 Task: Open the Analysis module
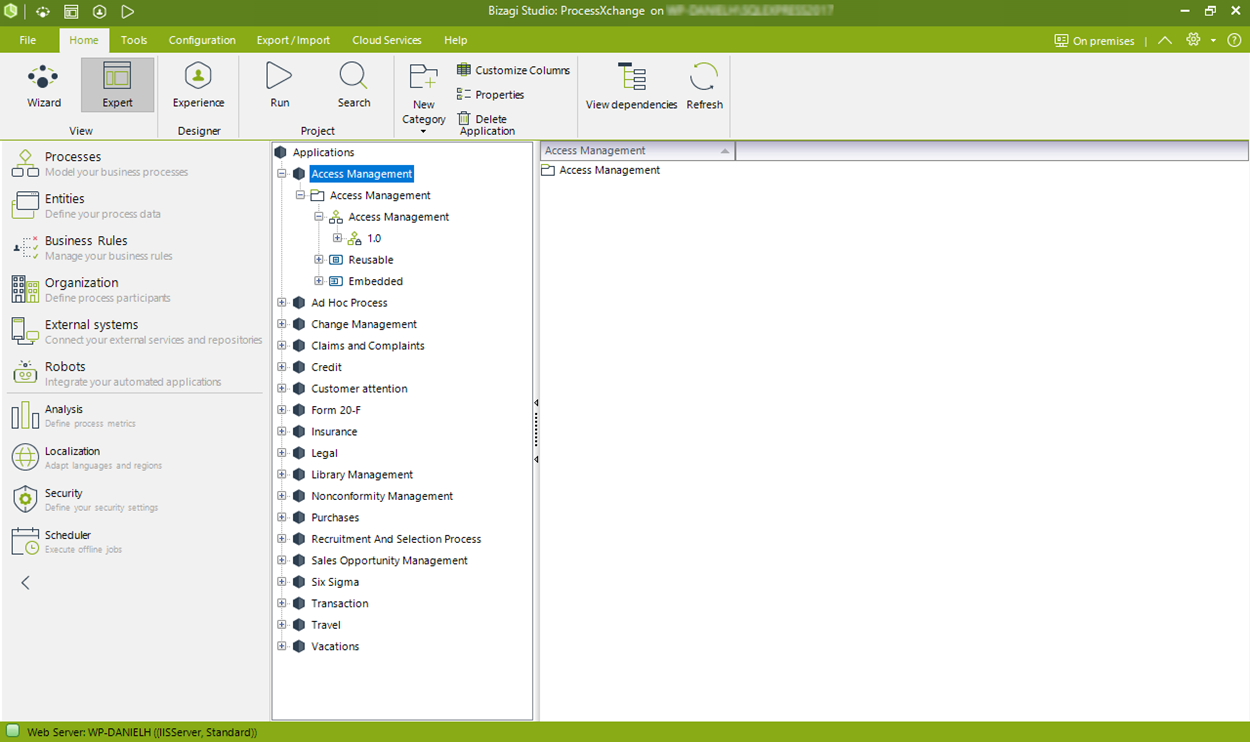point(136,415)
